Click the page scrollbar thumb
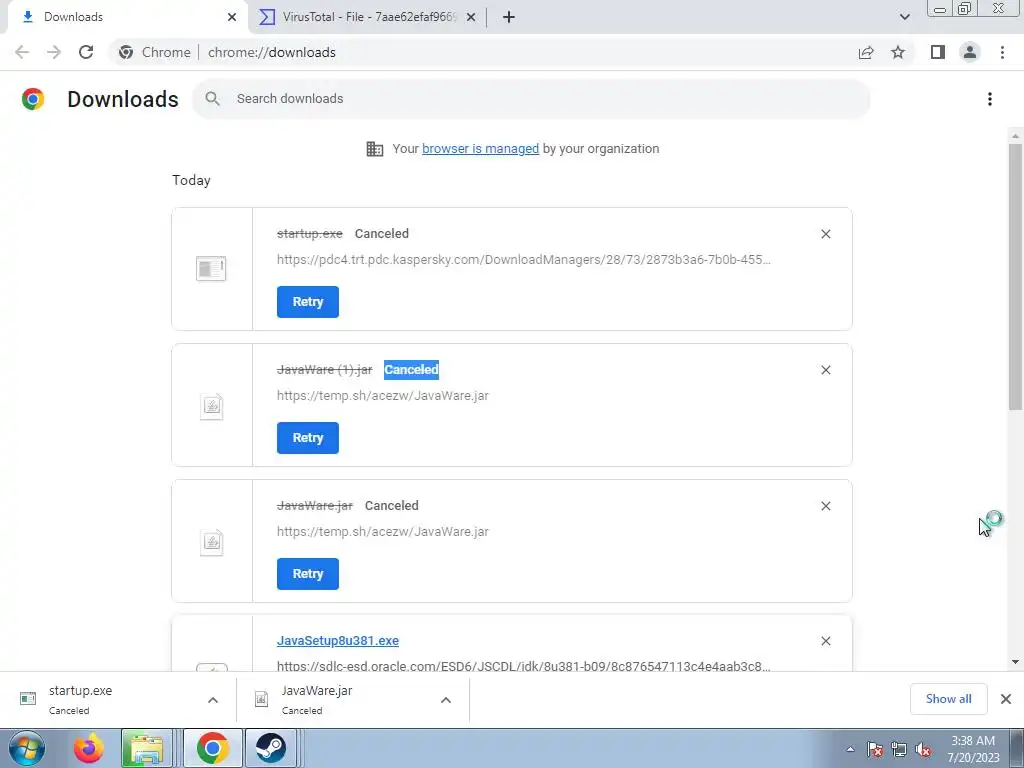The image size is (1024, 768). (1015, 276)
